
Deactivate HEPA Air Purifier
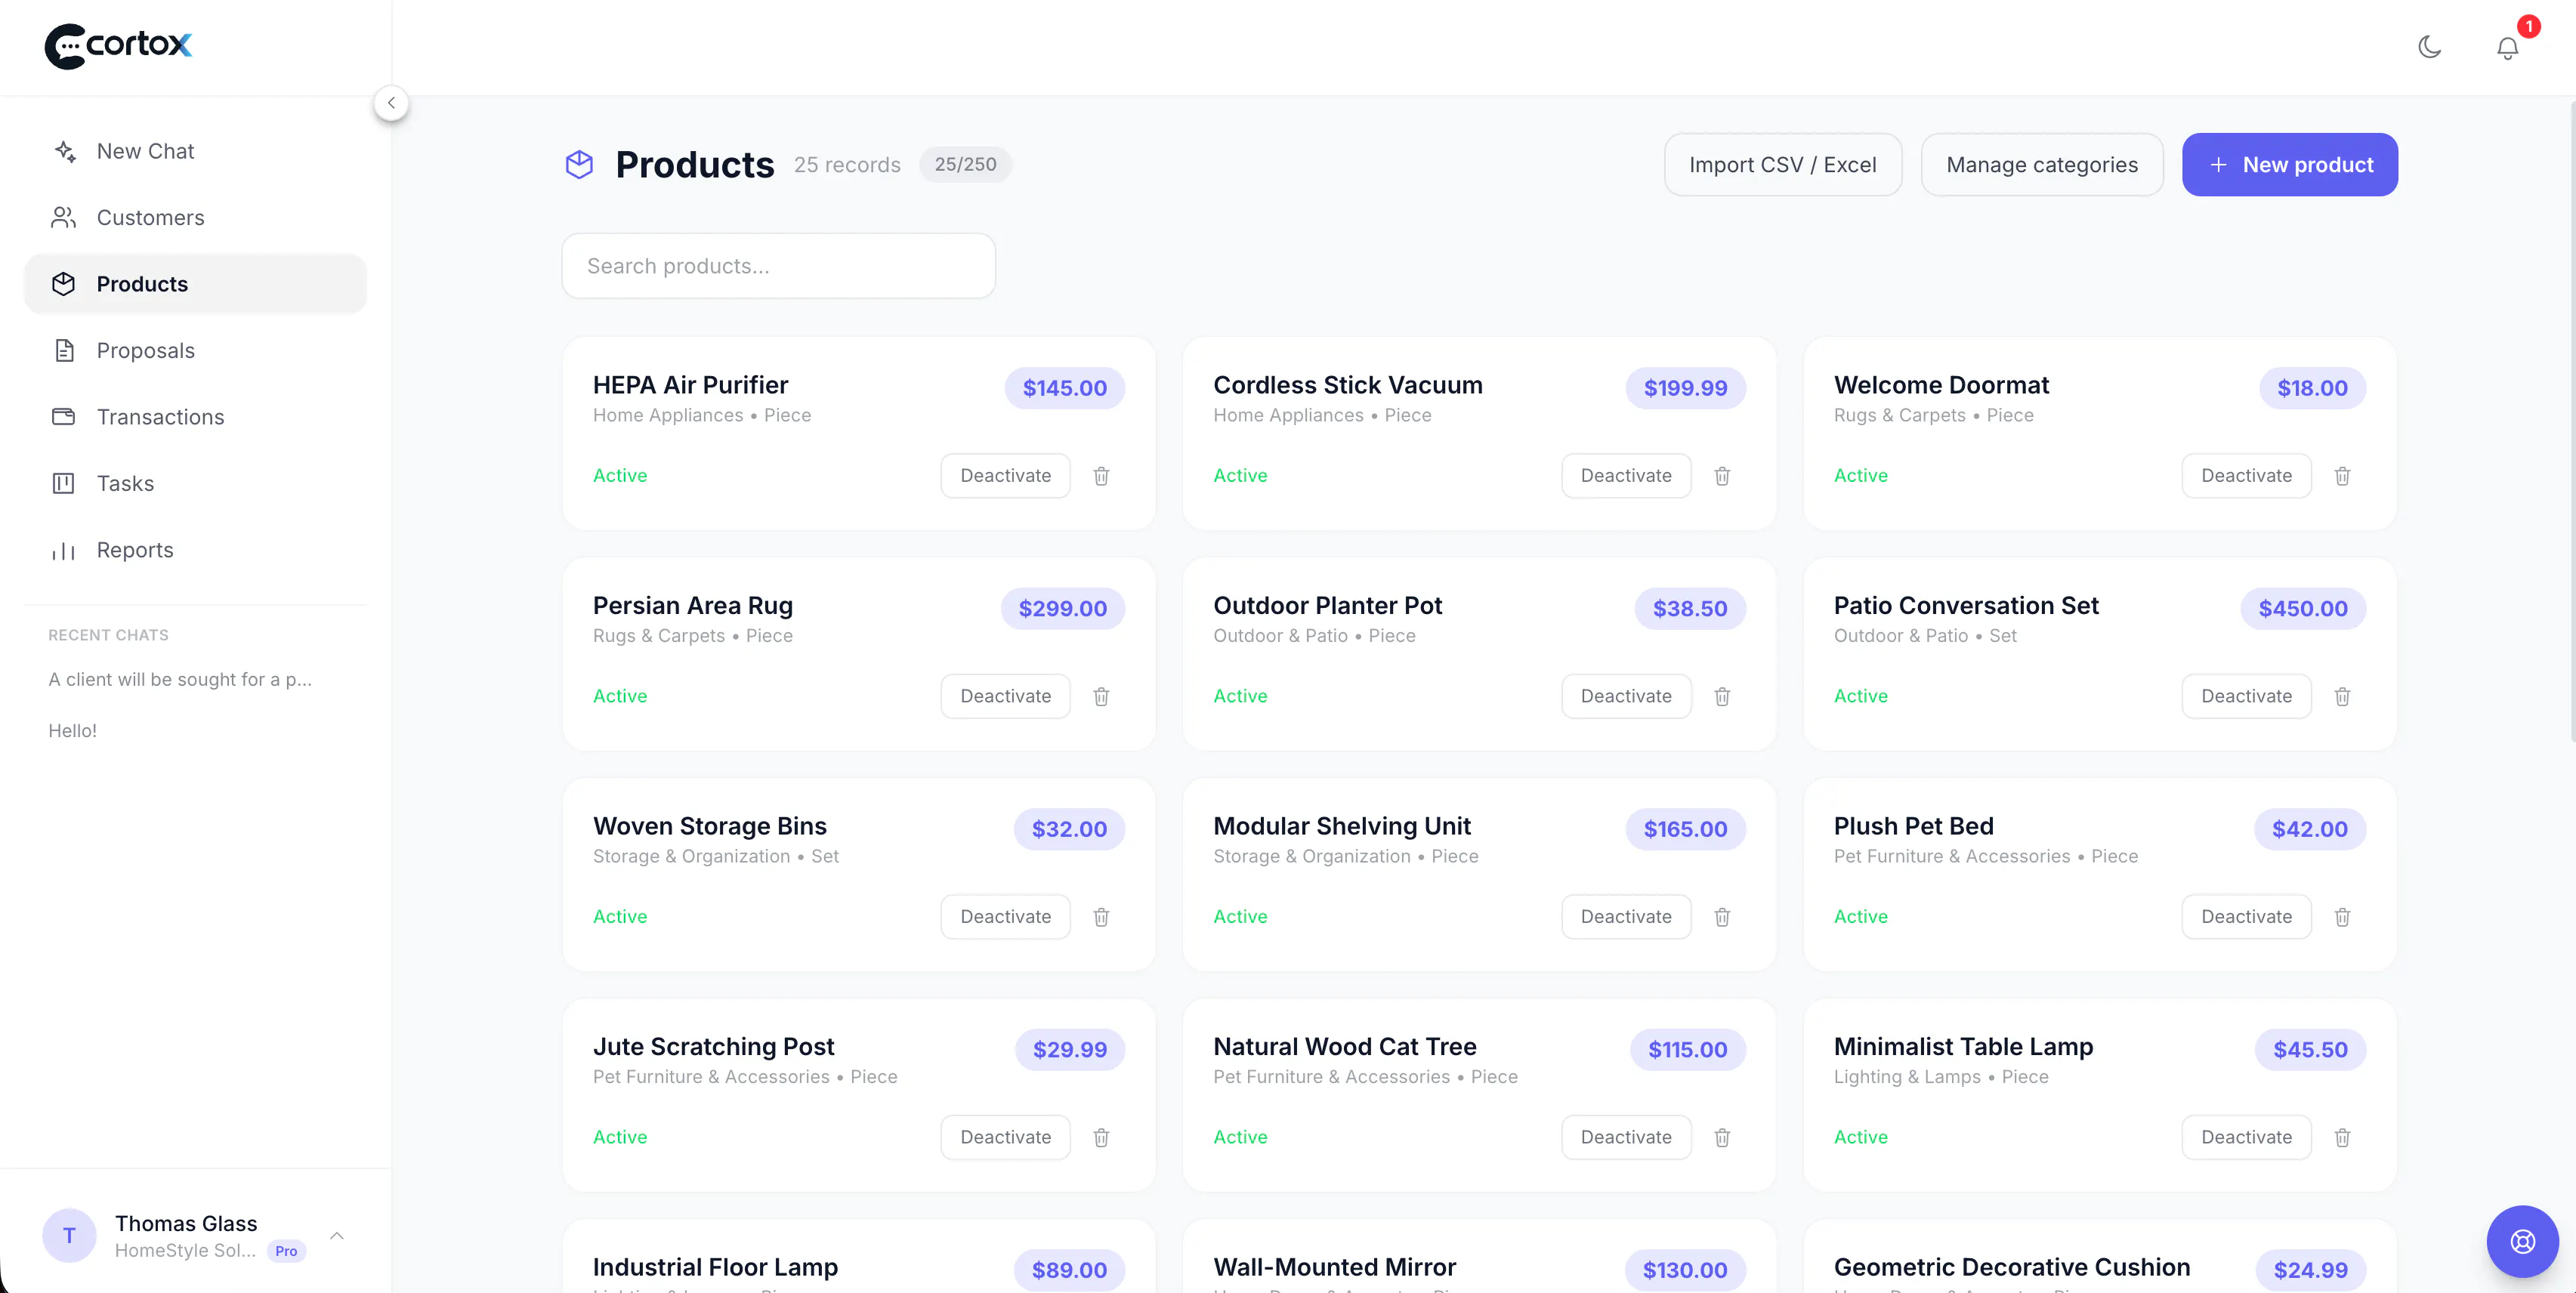1005,476
